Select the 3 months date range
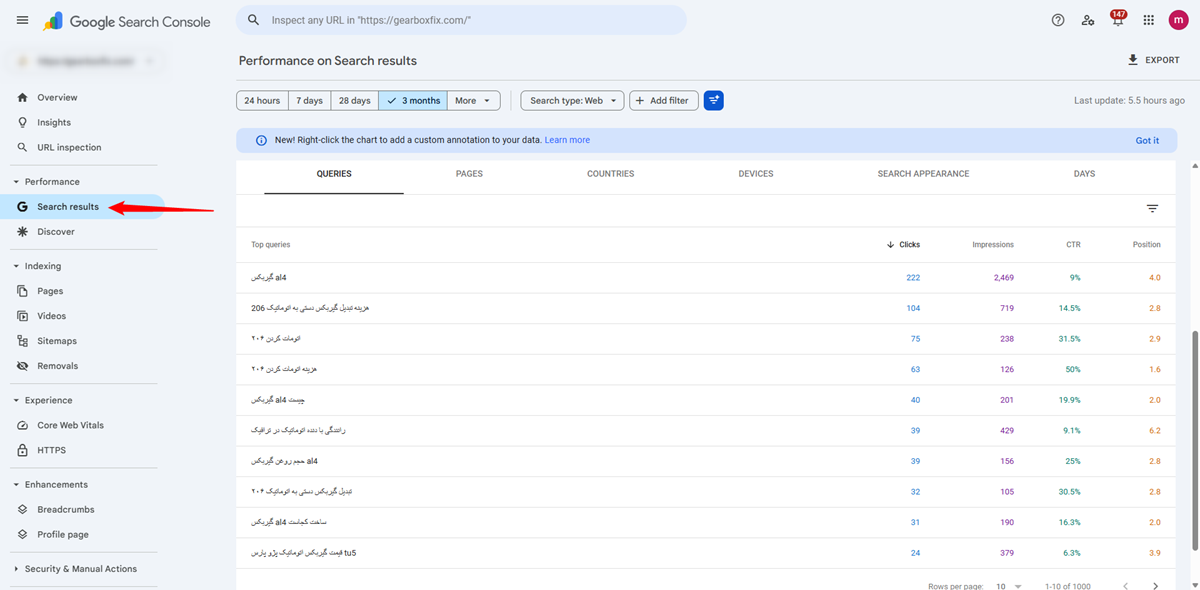The width and height of the screenshot is (1200, 590). [x=413, y=101]
